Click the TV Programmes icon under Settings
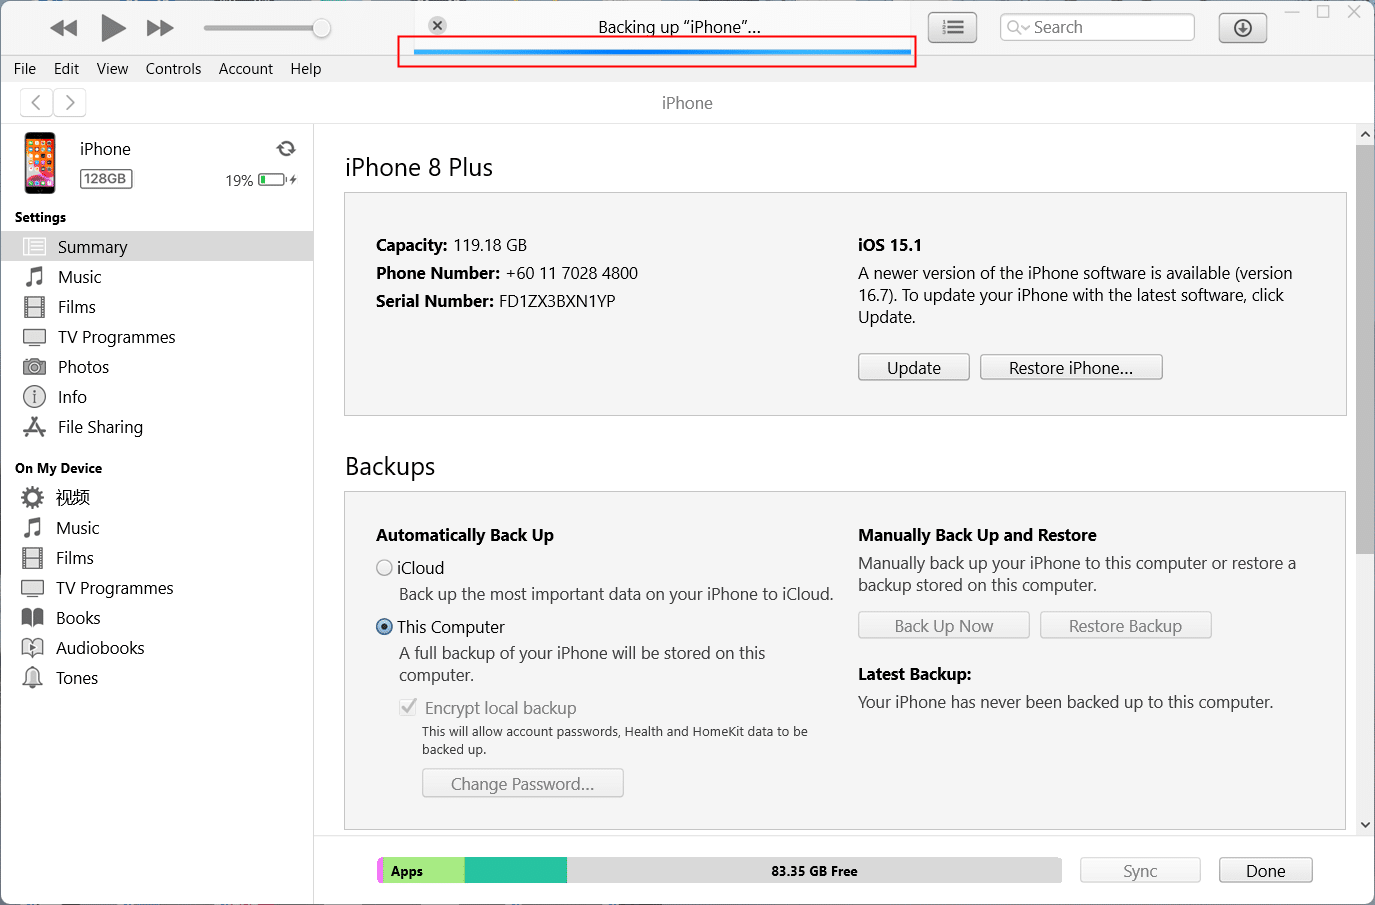The width and height of the screenshot is (1375, 905). point(34,337)
